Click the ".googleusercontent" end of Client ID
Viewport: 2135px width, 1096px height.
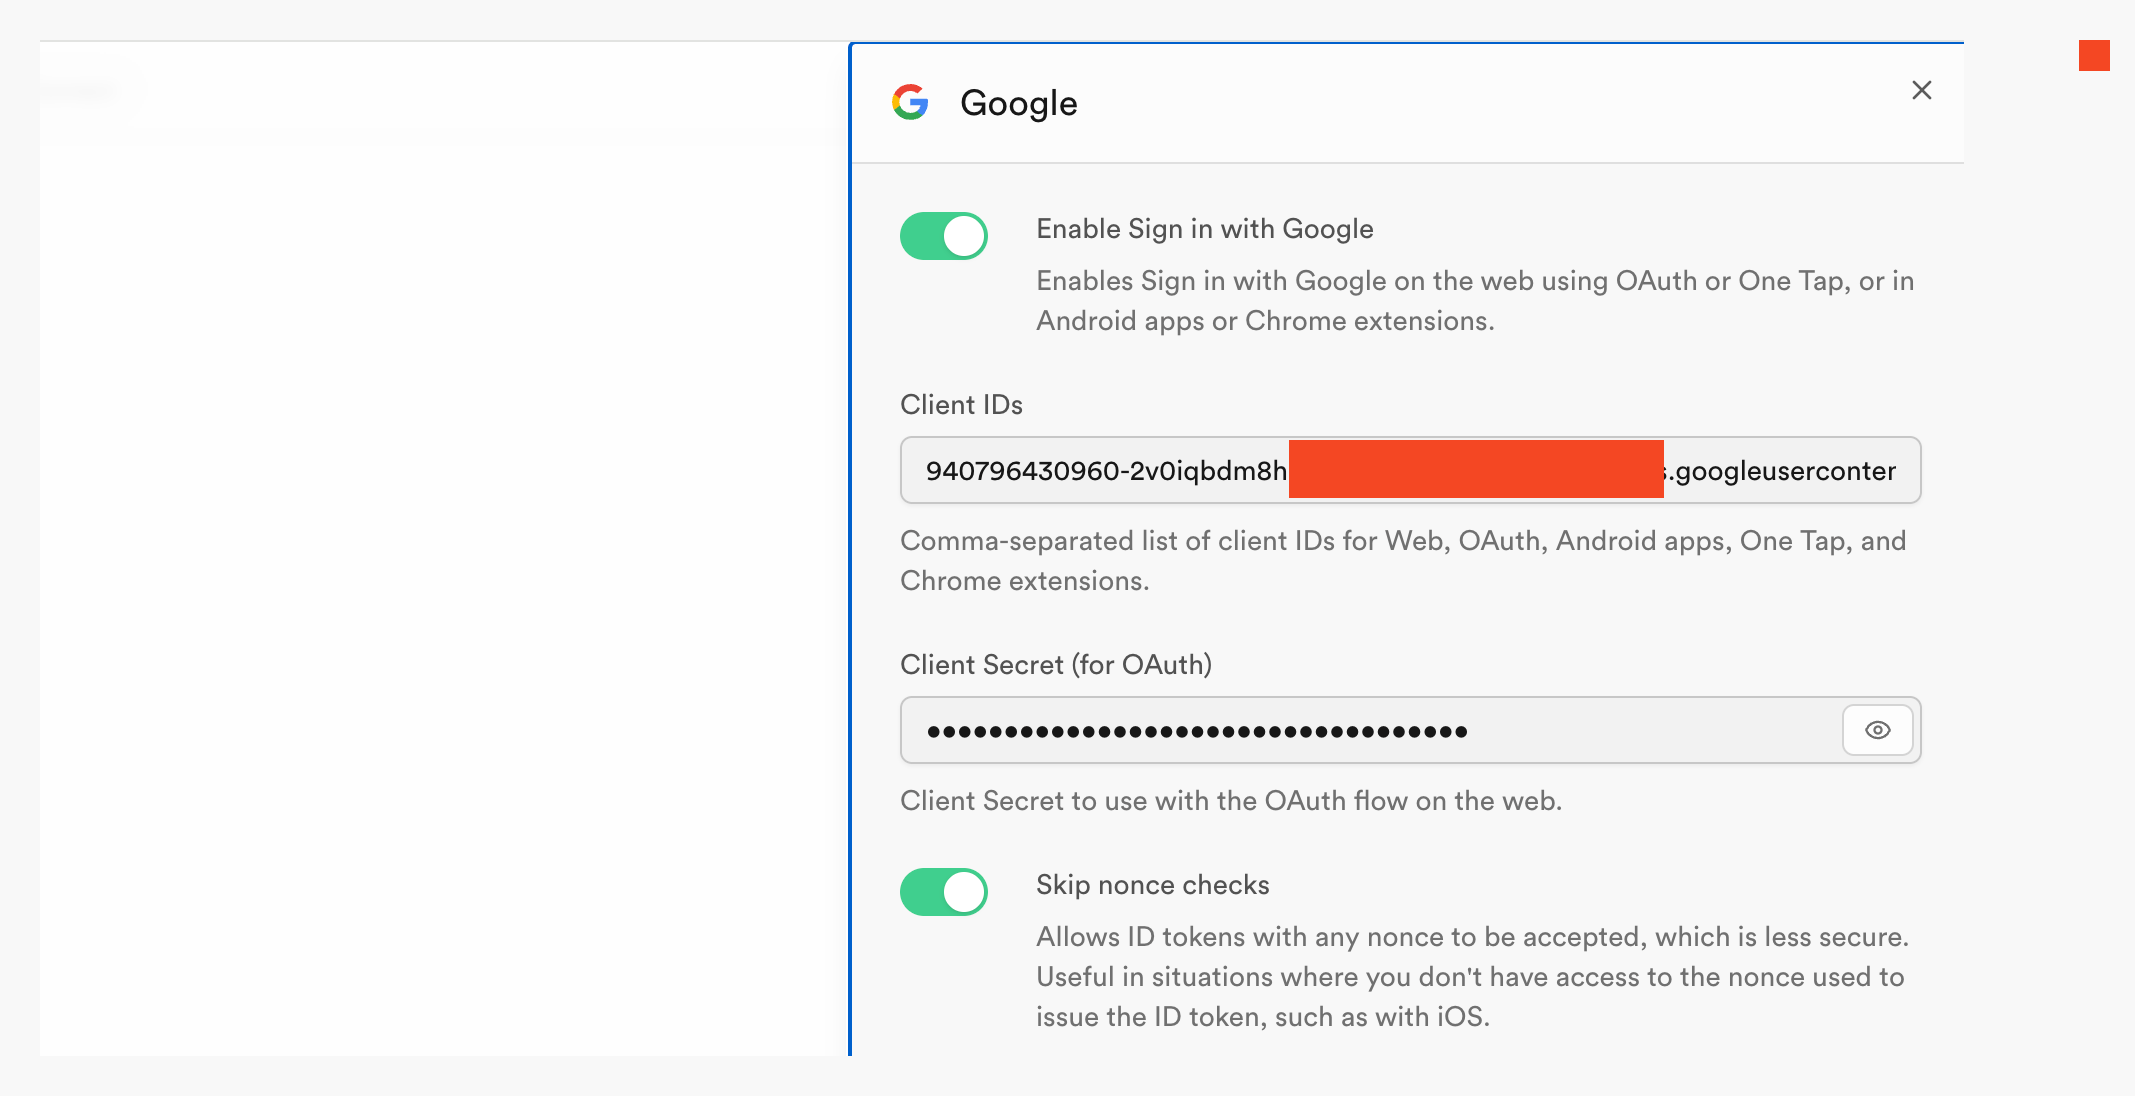(x=1785, y=471)
